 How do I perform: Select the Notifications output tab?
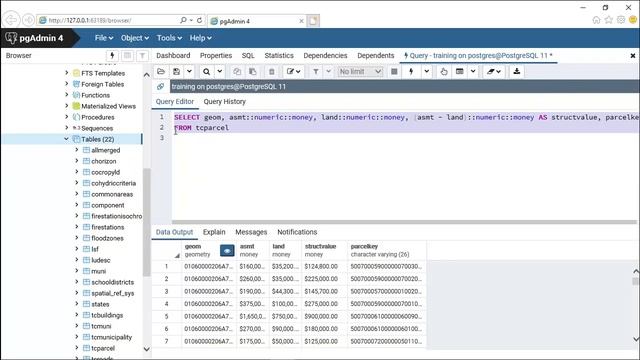pos(297,232)
